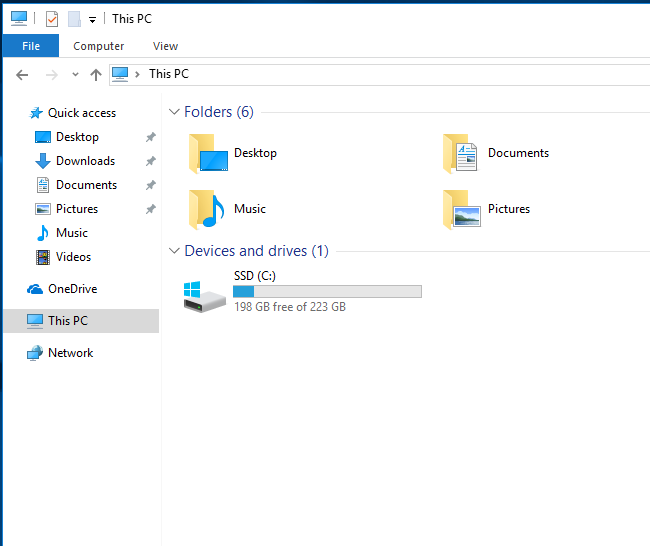This screenshot has height=546, width=650.
Task: Click the Network globe icon
Action: click(x=35, y=353)
